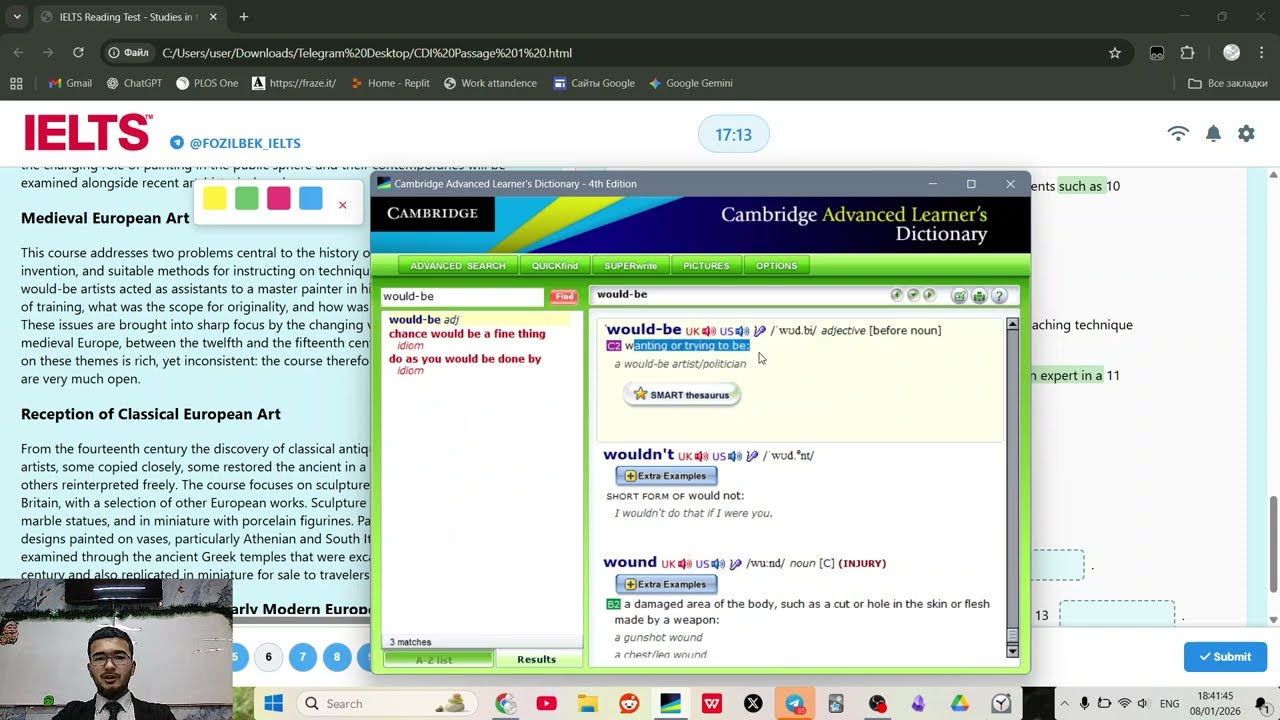The width and height of the screenshot is (1280, 720).
Task: Switch to the Results tab
Action: (x=536, y=660)
